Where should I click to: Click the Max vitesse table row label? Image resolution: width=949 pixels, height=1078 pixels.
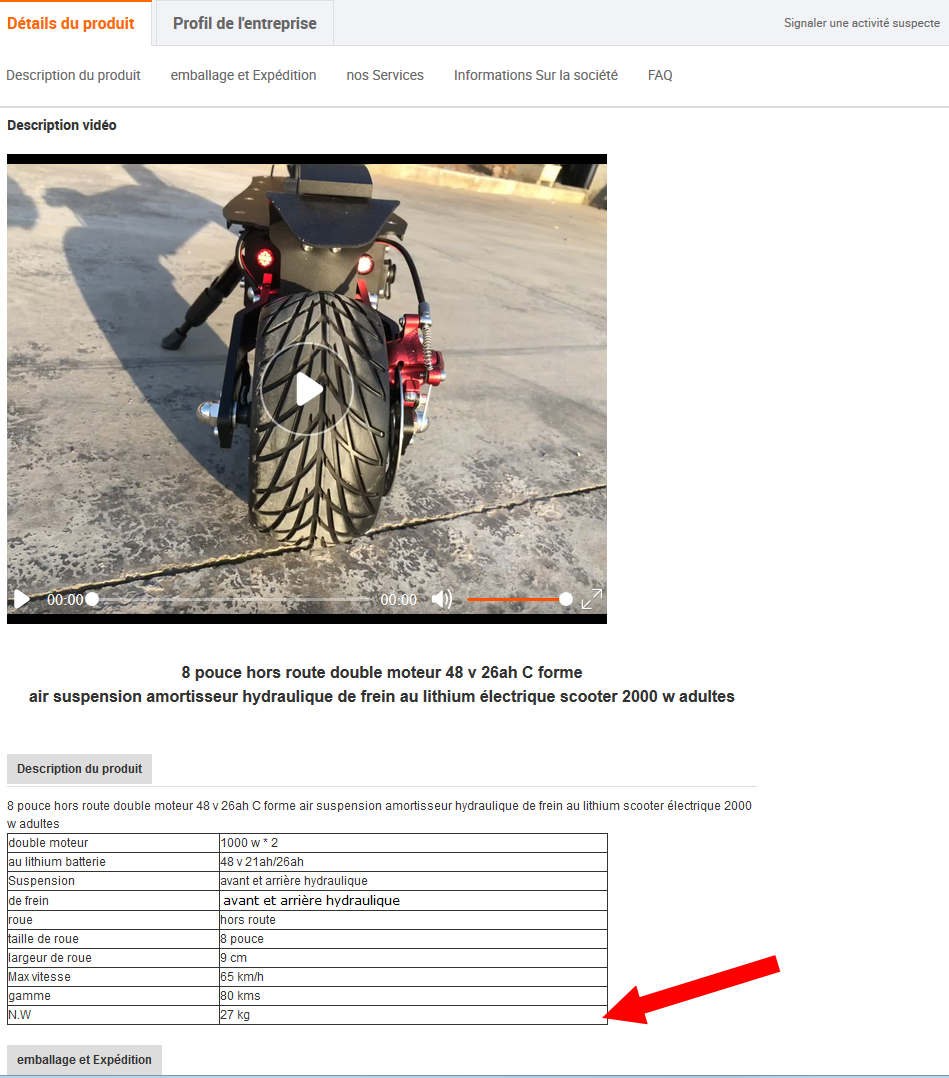coord(40,977)
